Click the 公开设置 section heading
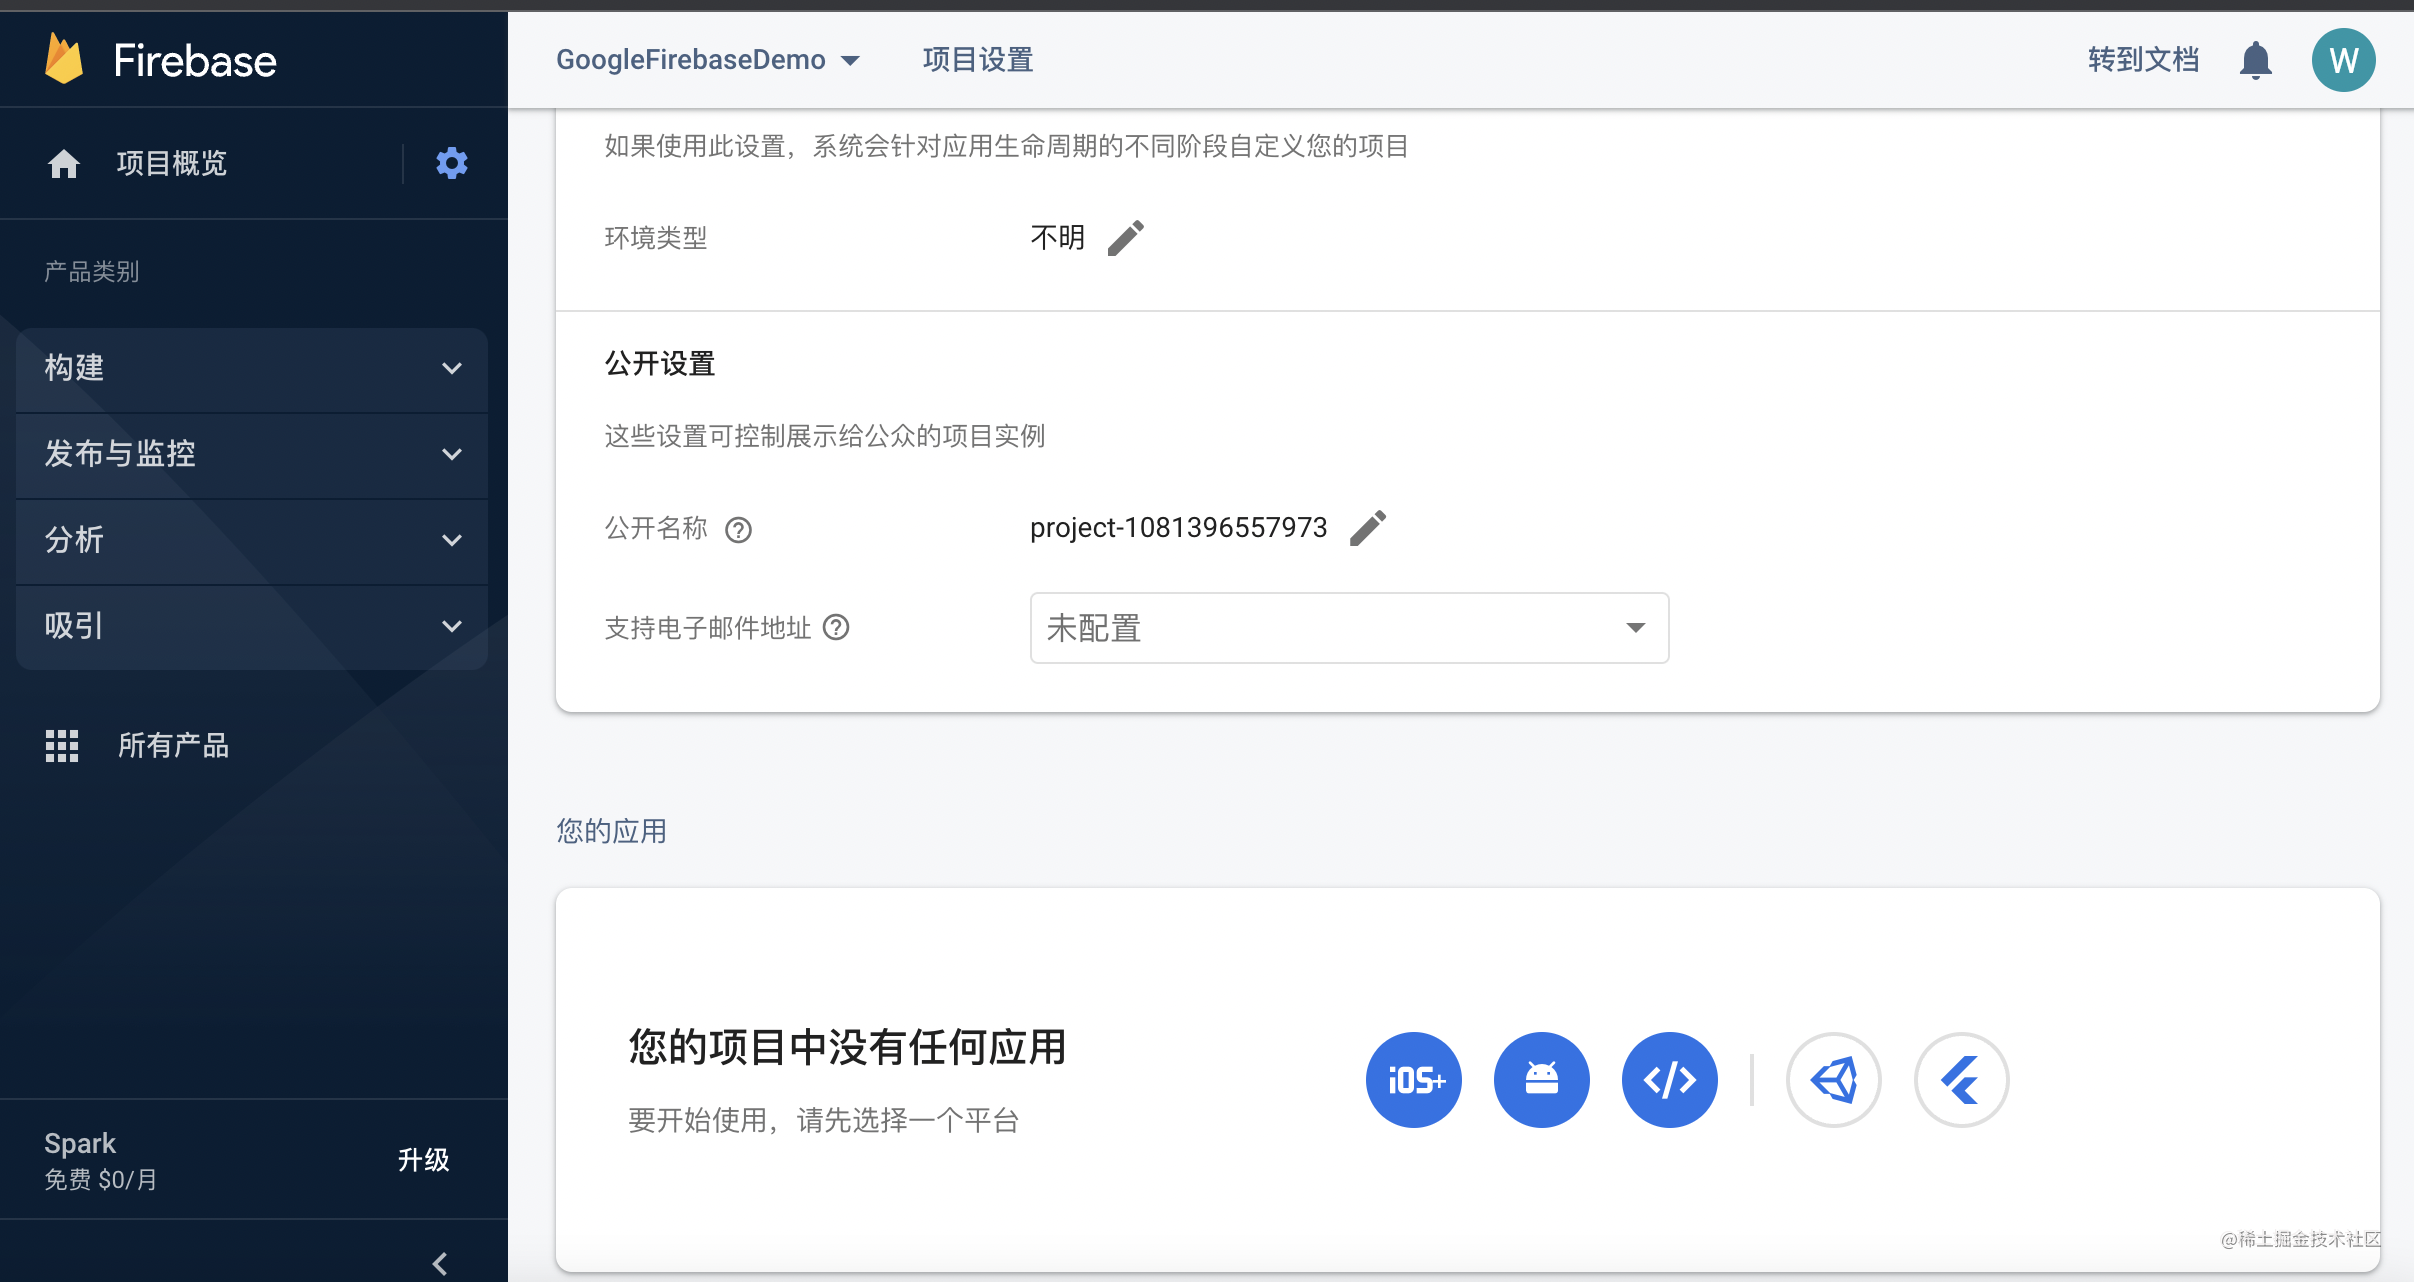Viewport: 2414px width, 1282px height. pos(660,364)
